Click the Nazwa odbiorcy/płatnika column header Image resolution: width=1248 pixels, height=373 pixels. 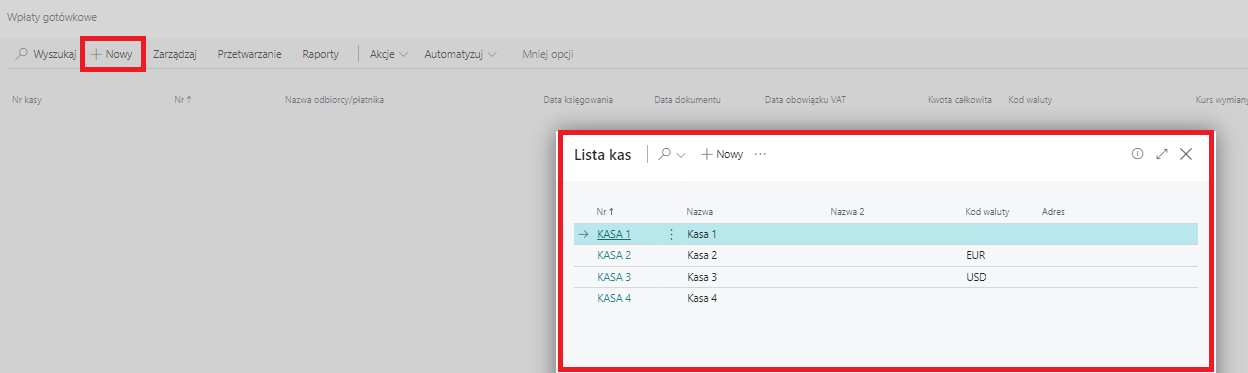[x=335, y=100]
